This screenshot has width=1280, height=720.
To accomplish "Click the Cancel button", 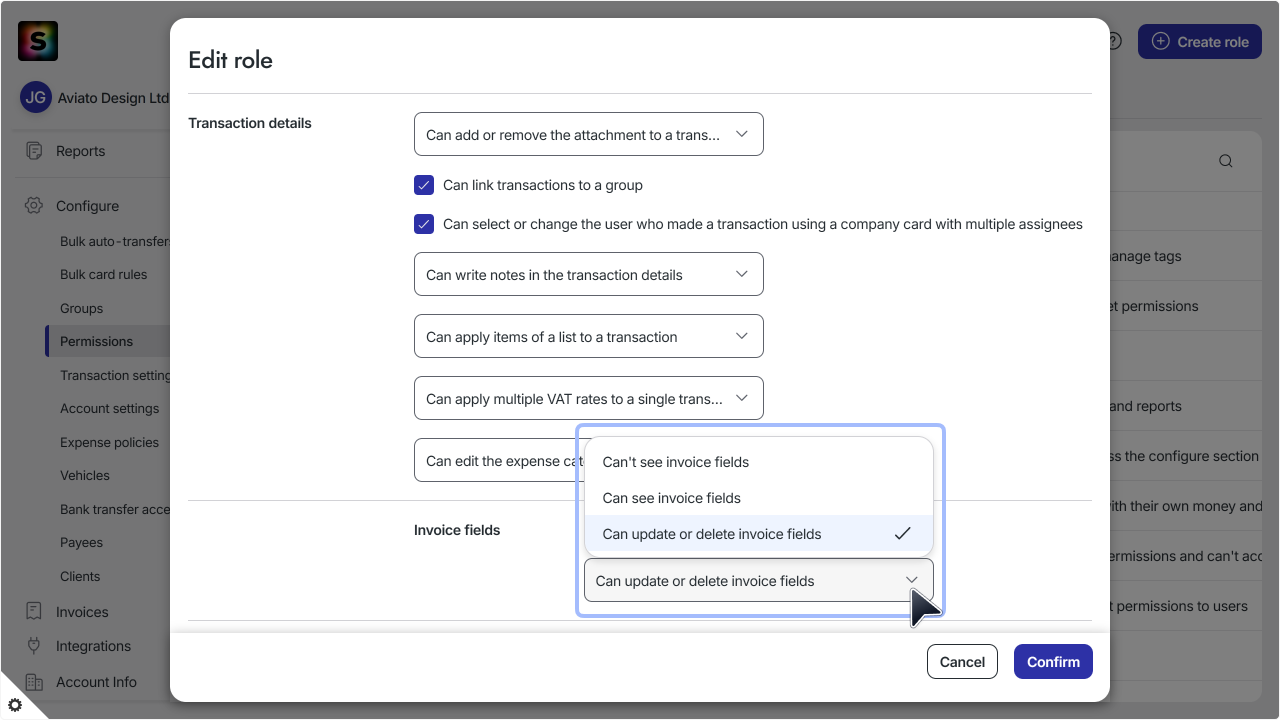I will point(962,662).
